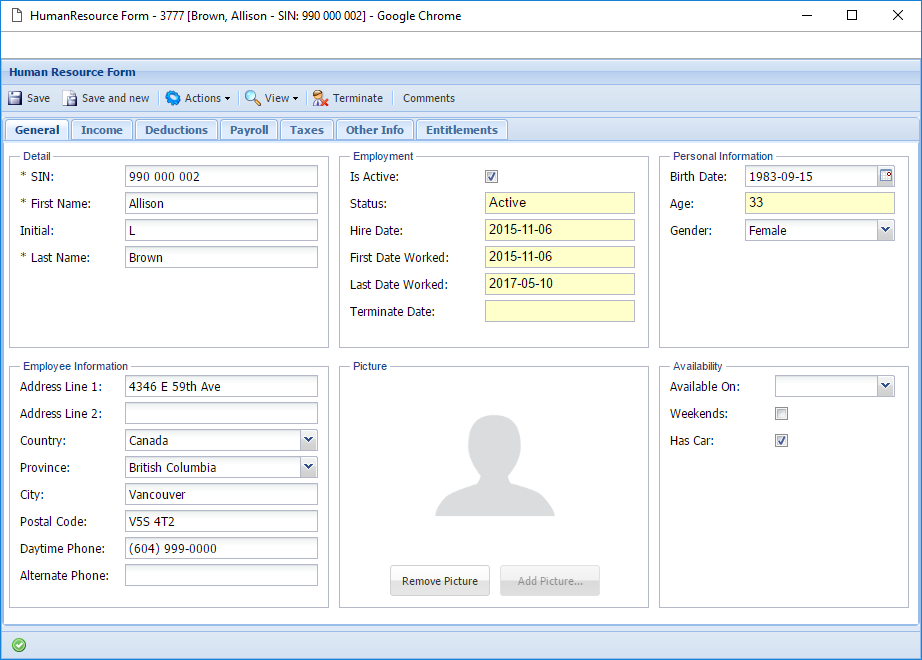Viewport: 922px width, 660px height.
Task: Expand the Gender dropdown
Action: point(885,230)
